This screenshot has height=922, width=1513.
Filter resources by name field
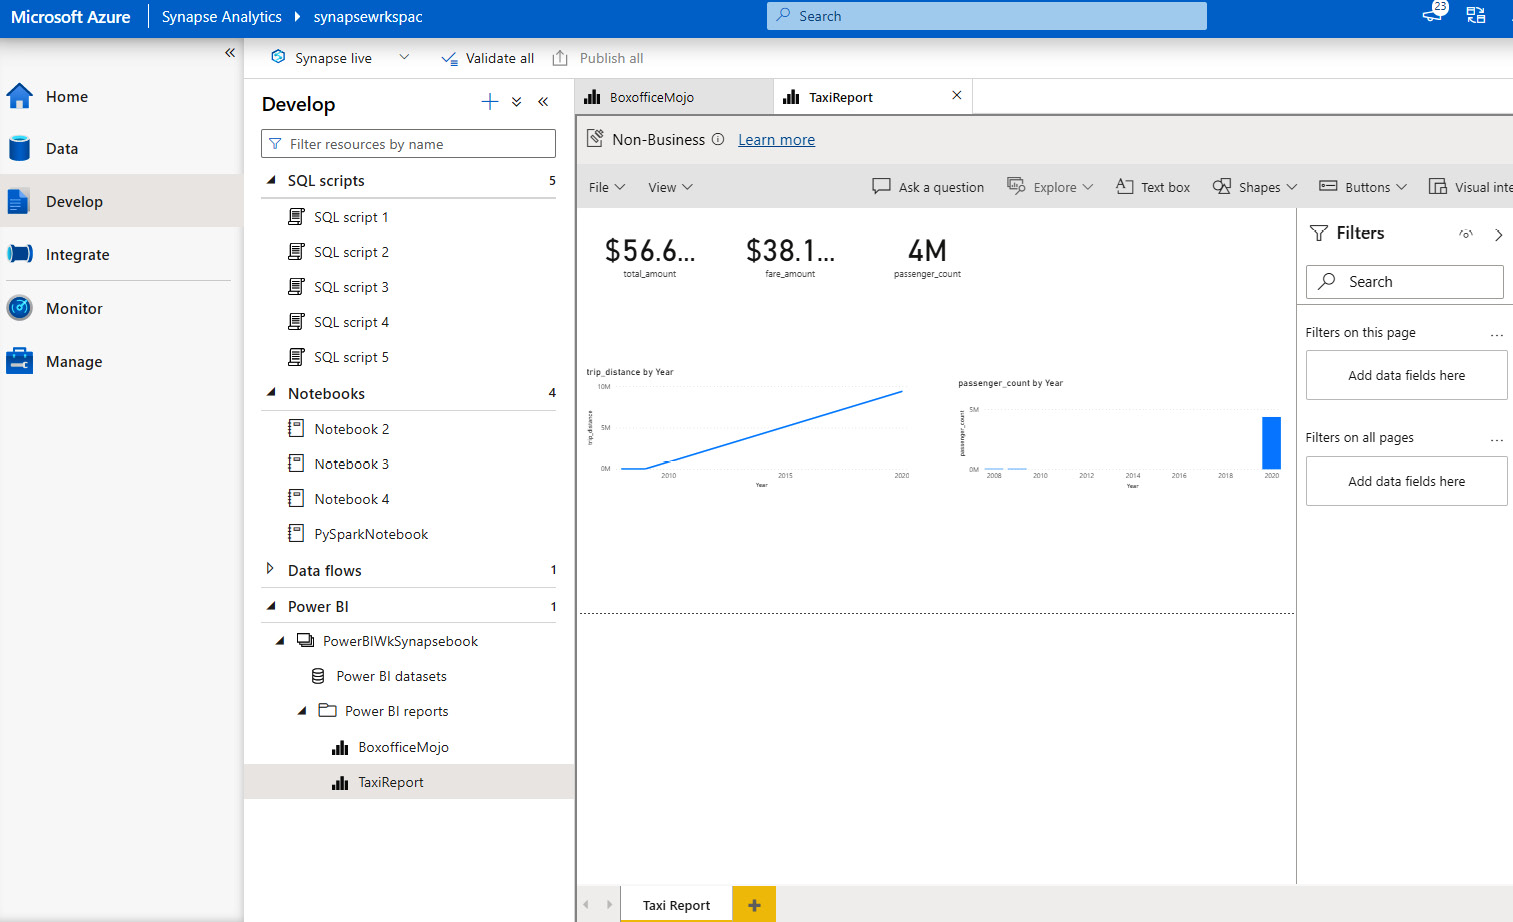pos(408,144)
